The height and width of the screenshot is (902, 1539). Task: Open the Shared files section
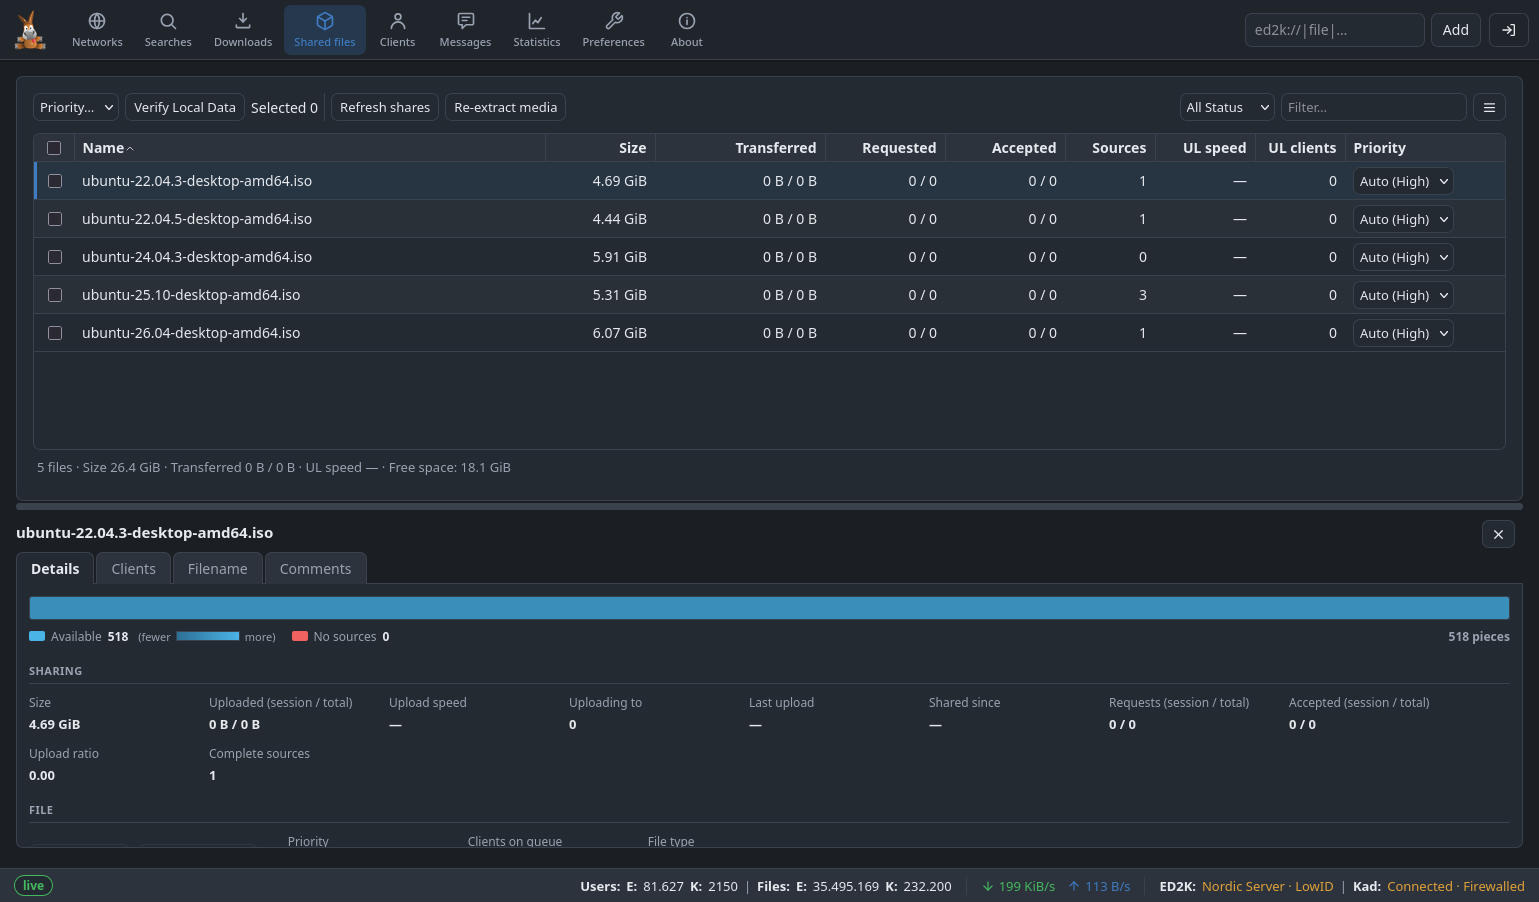pos(325,30)
